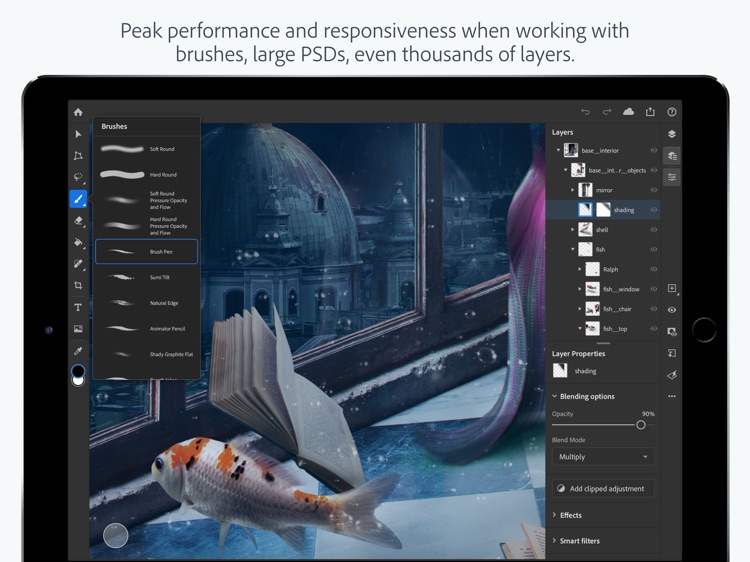Choose the Animator Pencil brush
This screenshot has width=750, height=562.
point(146,329)
